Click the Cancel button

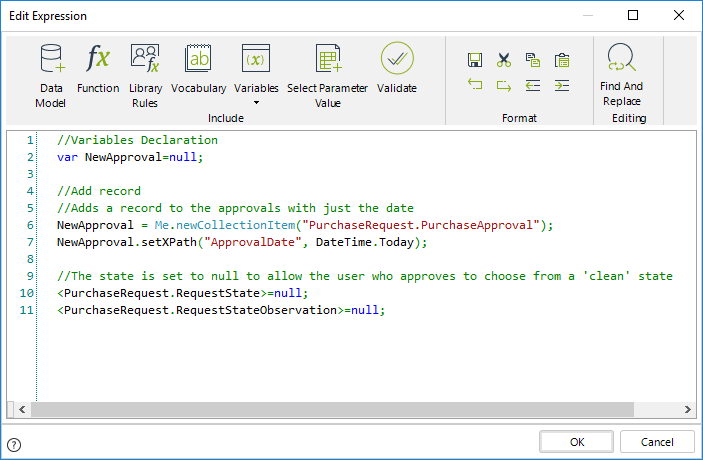coord(657,442)
